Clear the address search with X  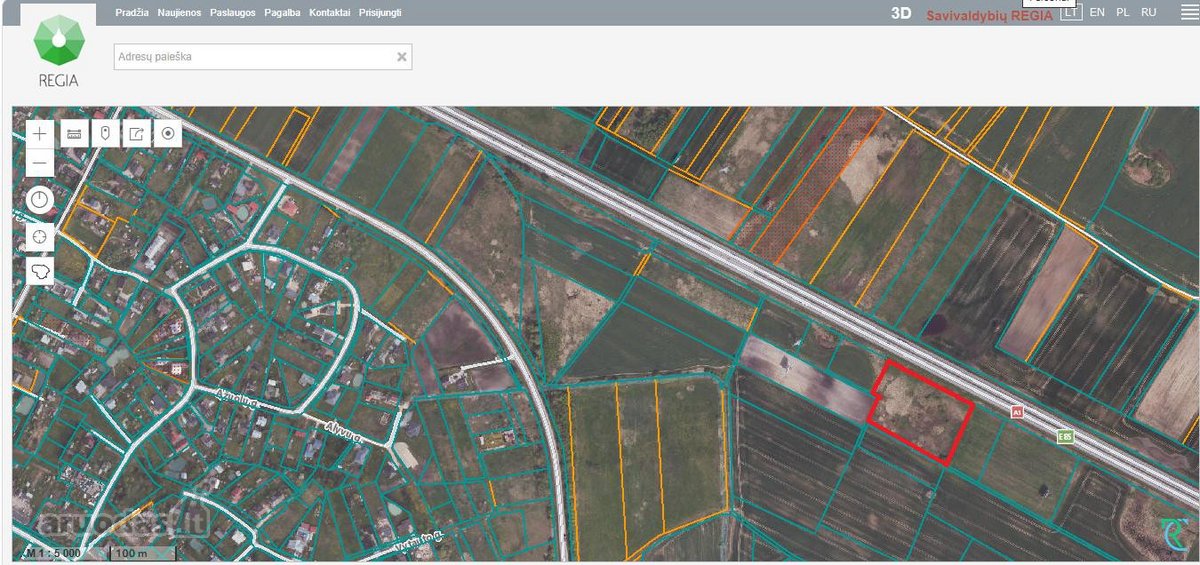click(402, 57)
